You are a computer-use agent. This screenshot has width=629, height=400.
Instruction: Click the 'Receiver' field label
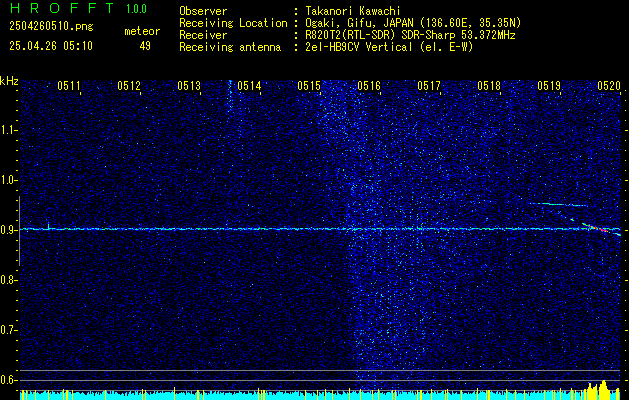[203, 35]
